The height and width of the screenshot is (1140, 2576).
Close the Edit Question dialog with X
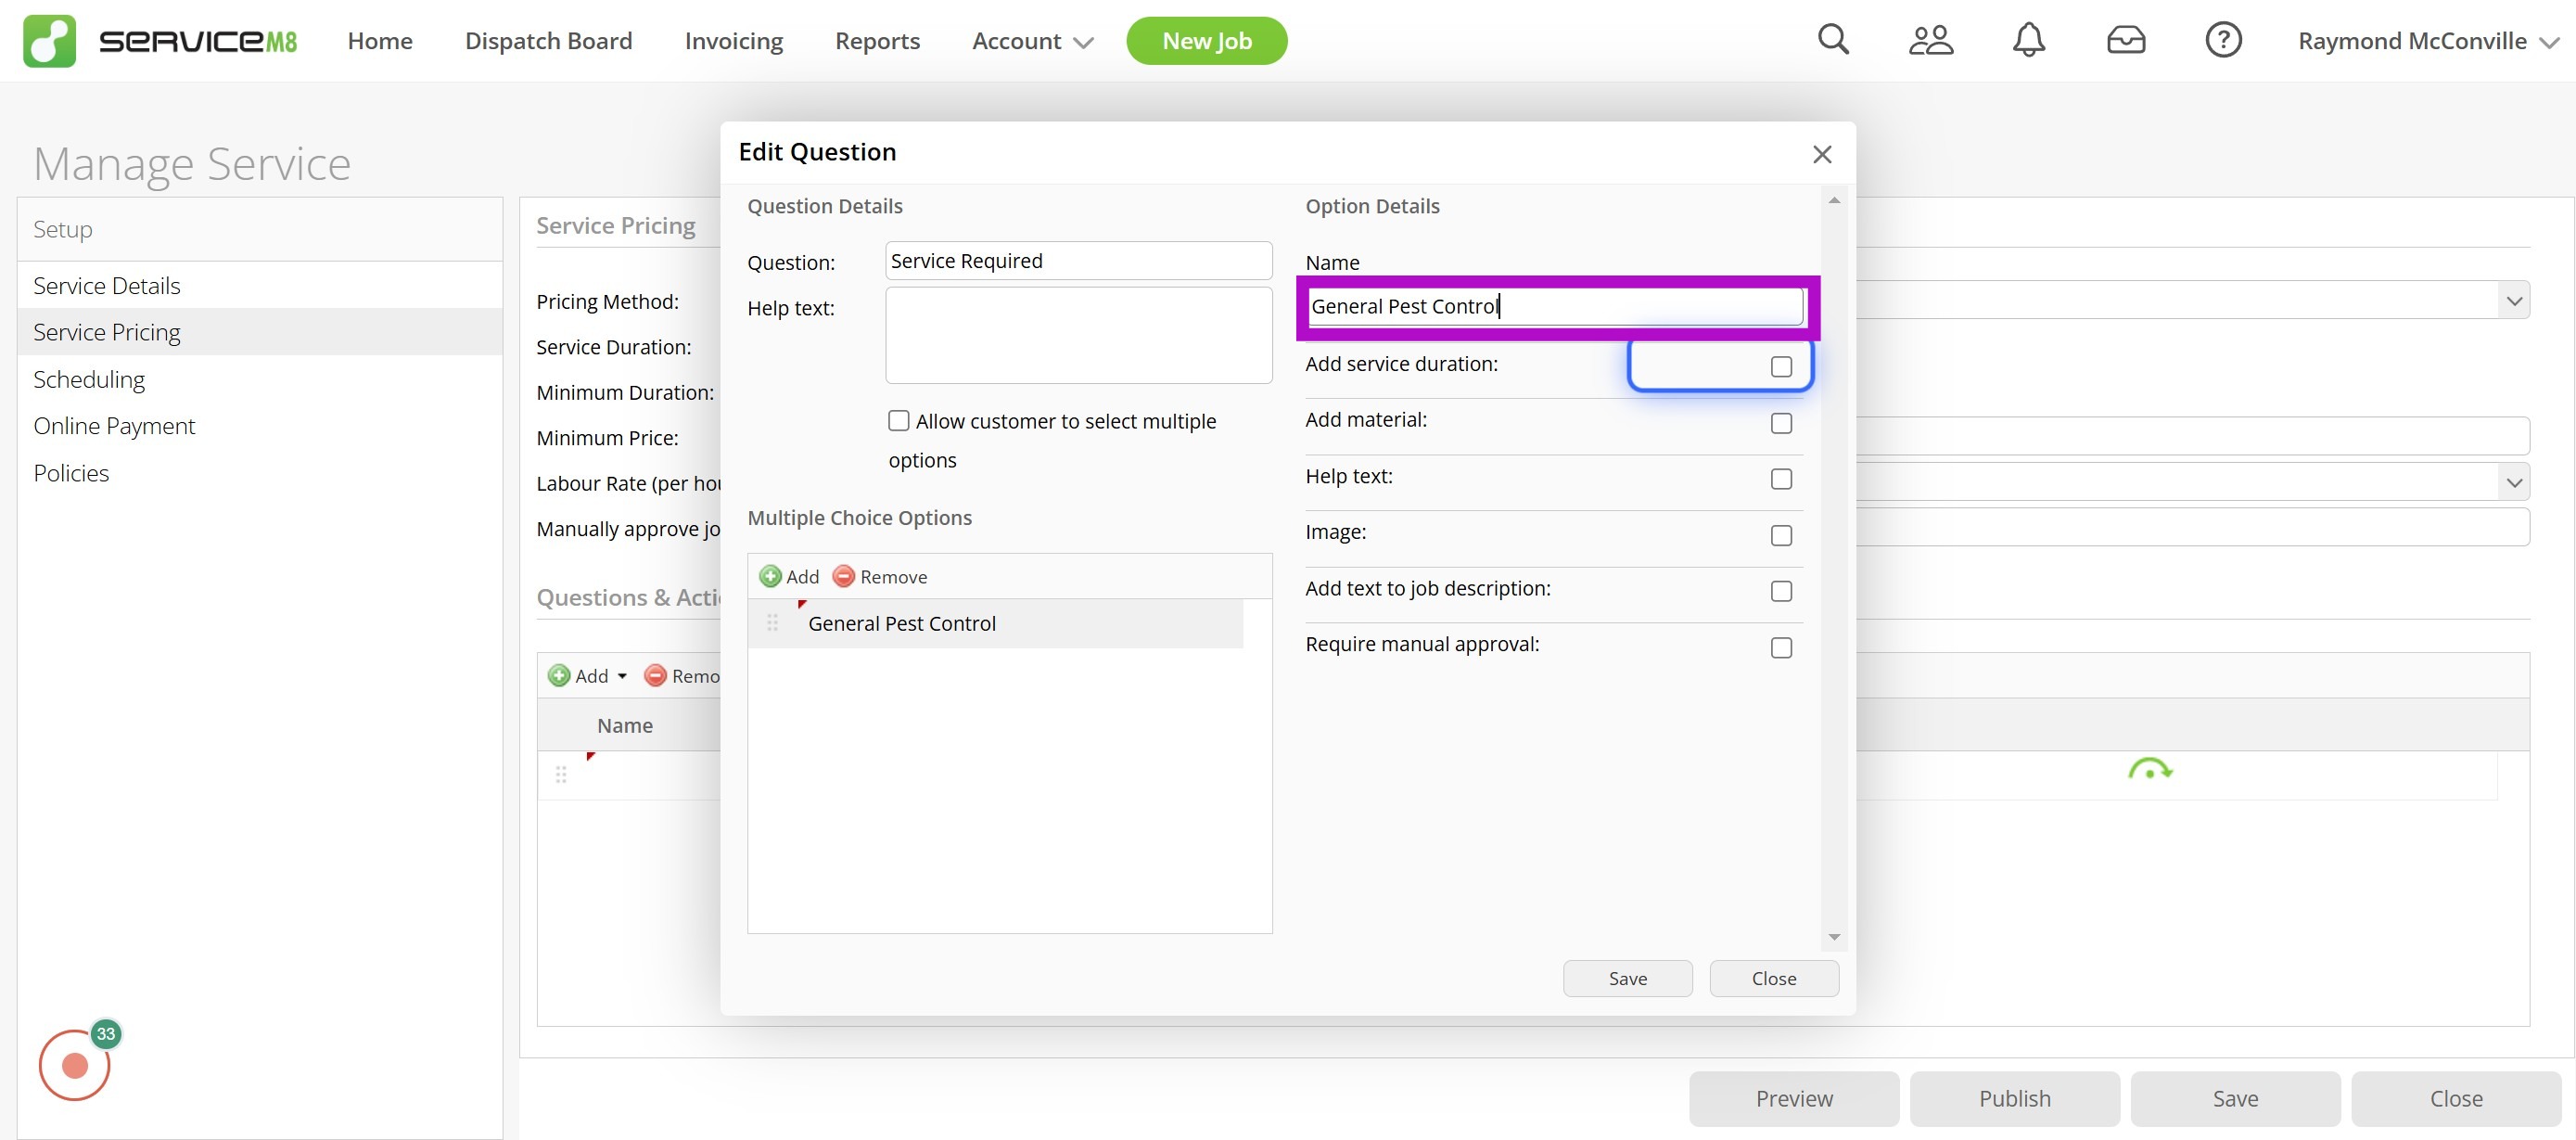point(1822,154)
